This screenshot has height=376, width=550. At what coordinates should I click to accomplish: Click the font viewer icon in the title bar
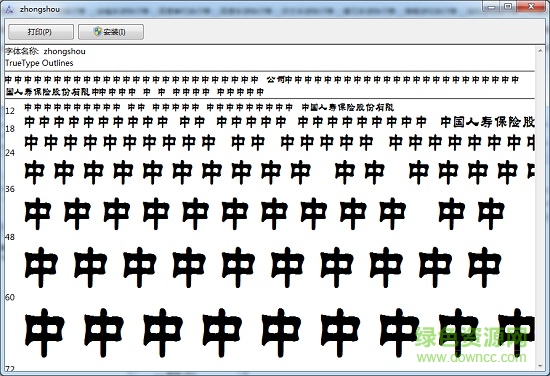(x=9, y=9)
